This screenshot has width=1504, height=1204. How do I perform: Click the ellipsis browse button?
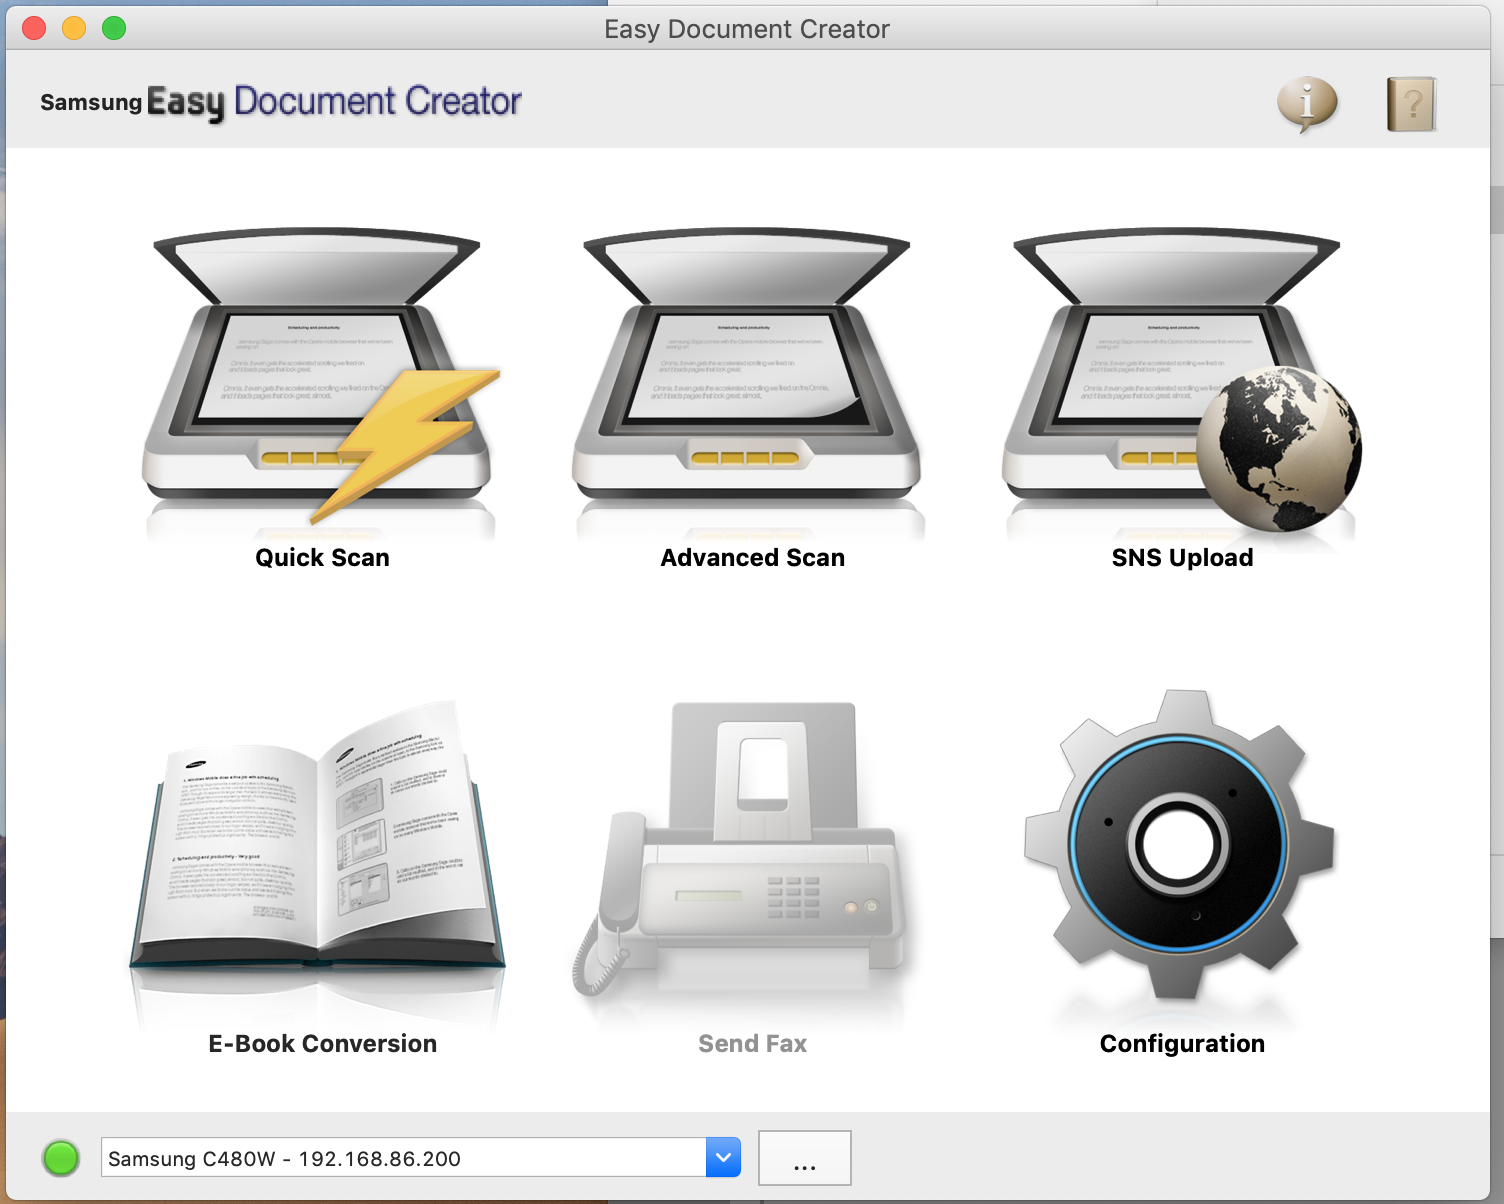click(805, 1158)
